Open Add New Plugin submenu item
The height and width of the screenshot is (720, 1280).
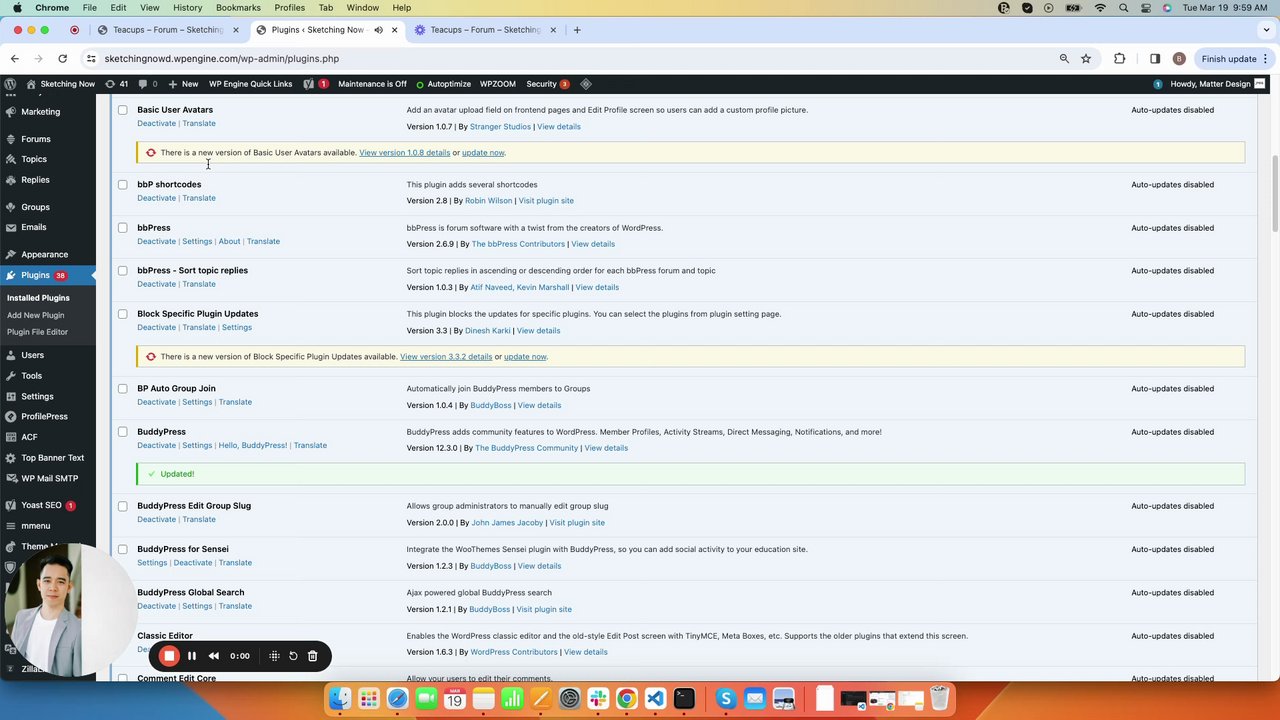[36, 315]
